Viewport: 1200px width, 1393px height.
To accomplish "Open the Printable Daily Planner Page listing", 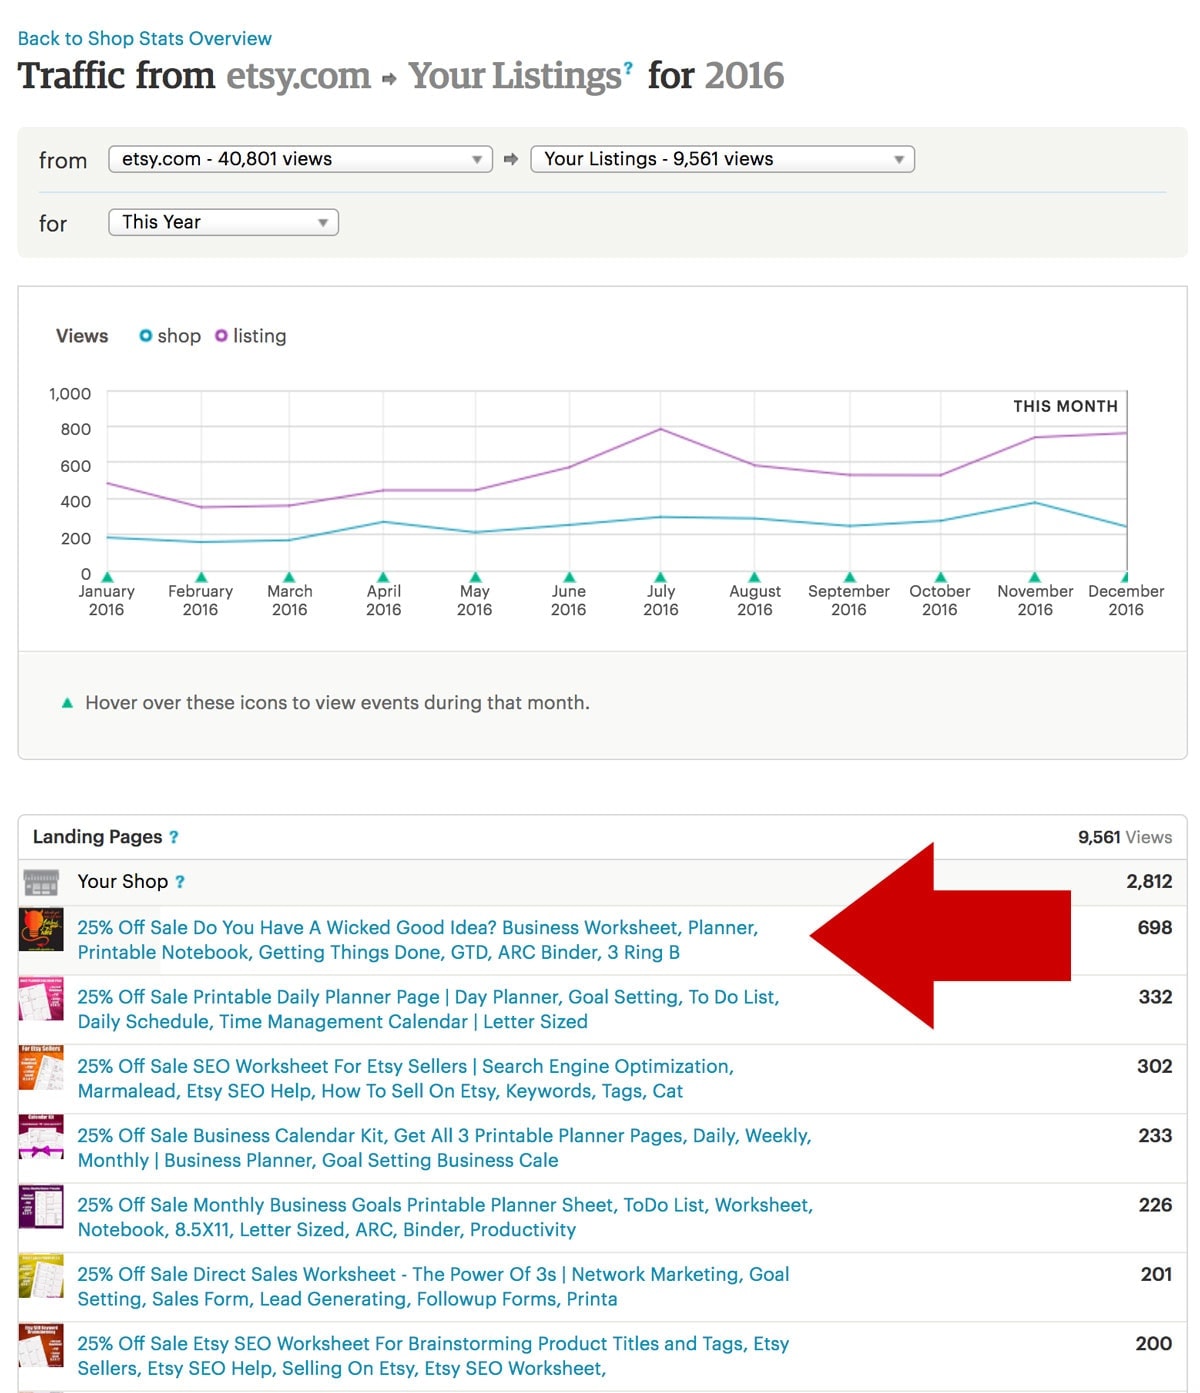I will click(x=428, y=1009).
